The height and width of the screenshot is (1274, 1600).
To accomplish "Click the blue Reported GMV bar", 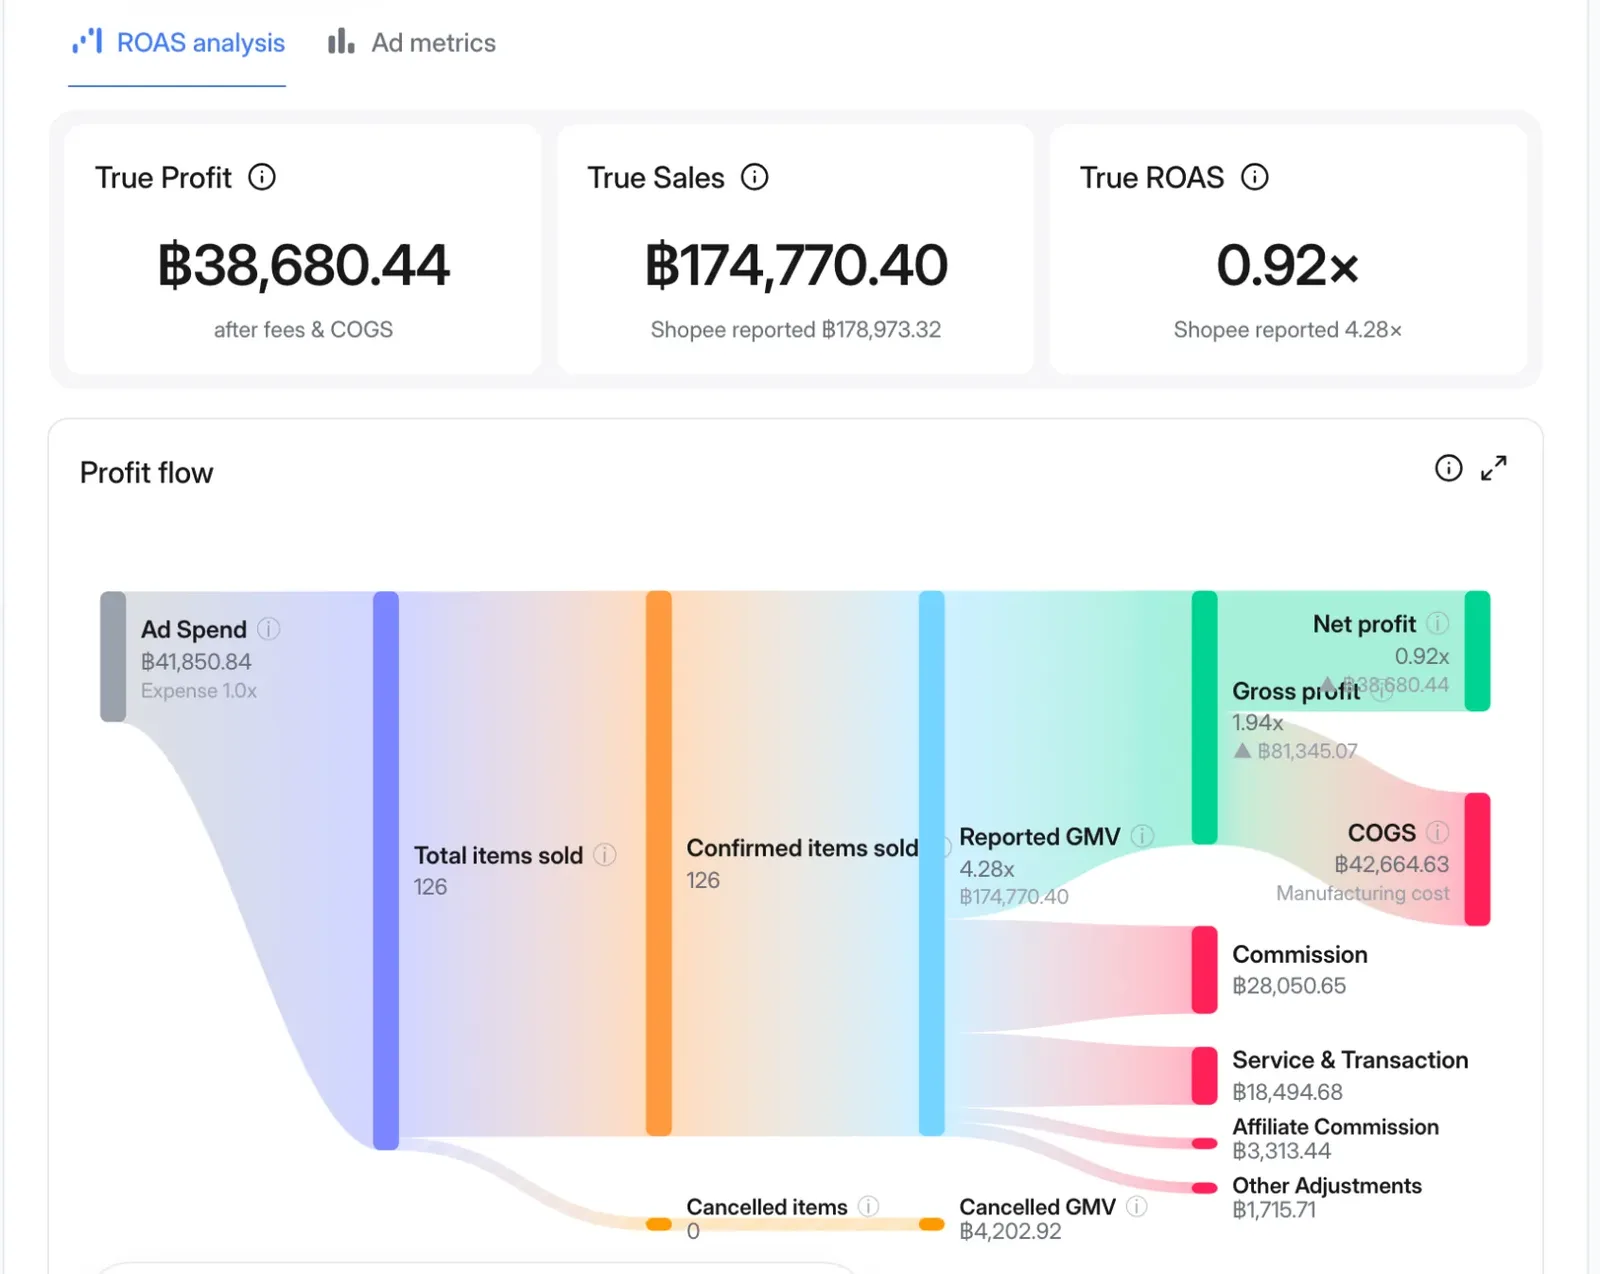I will tap(932, 863).
